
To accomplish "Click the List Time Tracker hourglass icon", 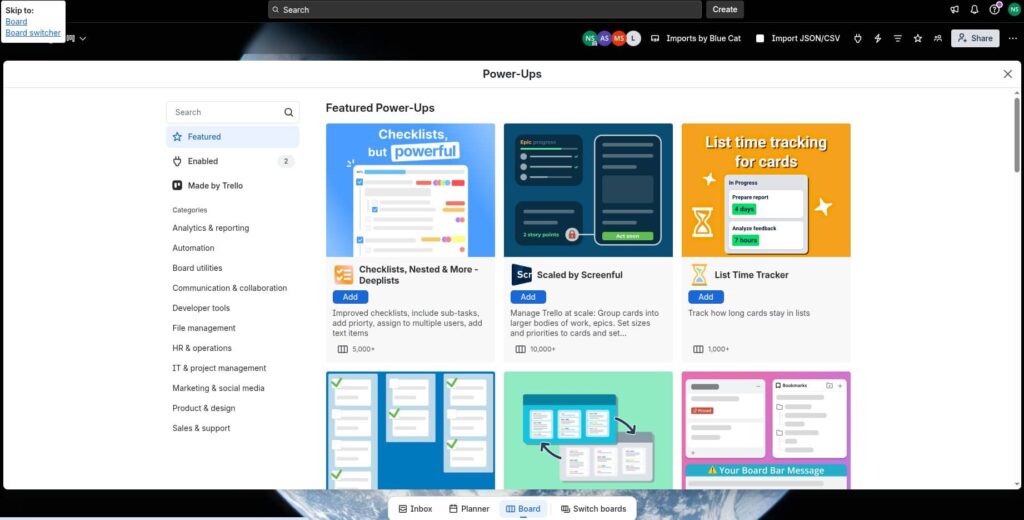I will point(699,274).
